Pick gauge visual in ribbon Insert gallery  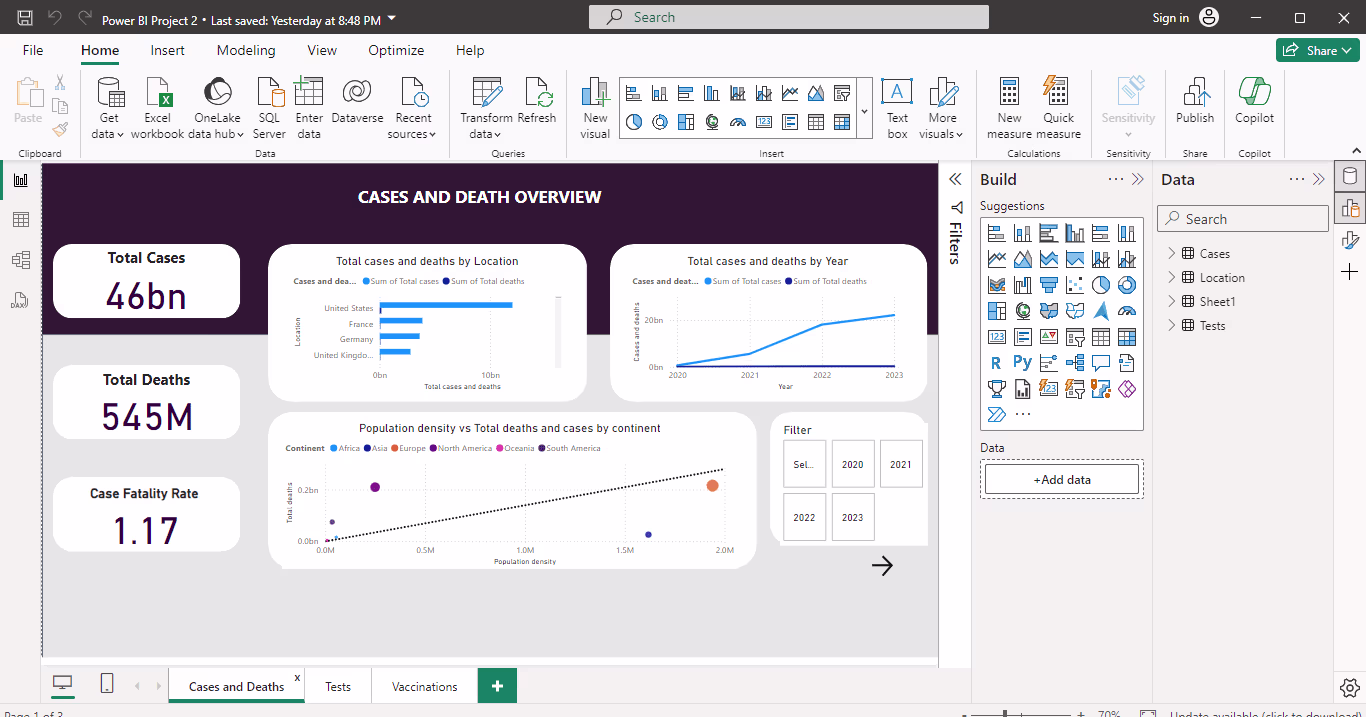(738, 122)
